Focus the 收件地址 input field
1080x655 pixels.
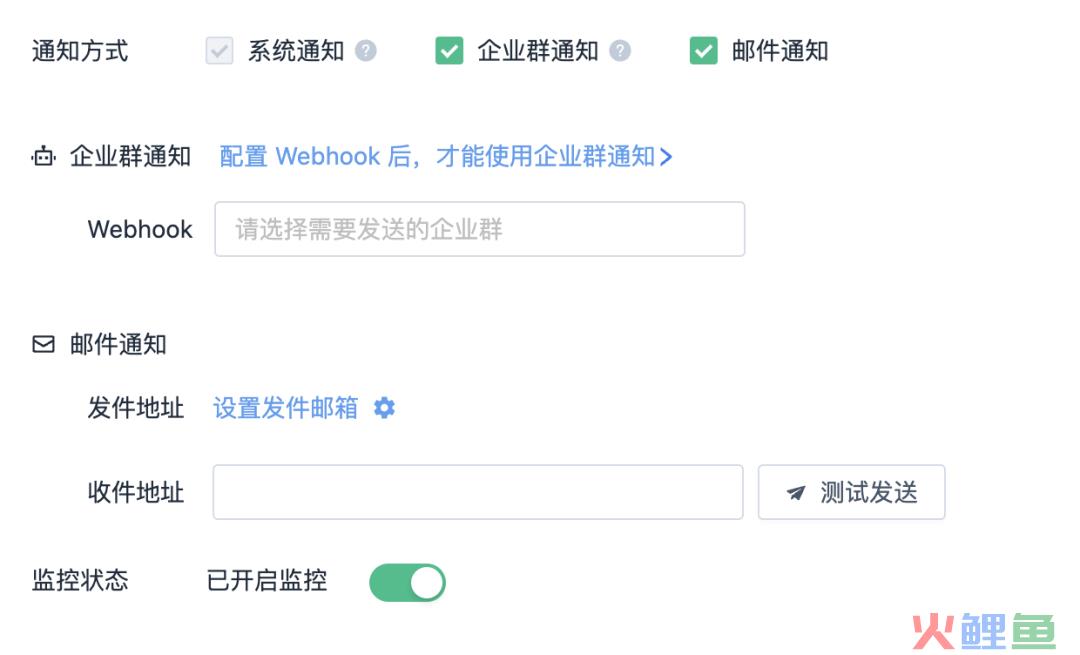pyautogui.click(x=478, y=492)
